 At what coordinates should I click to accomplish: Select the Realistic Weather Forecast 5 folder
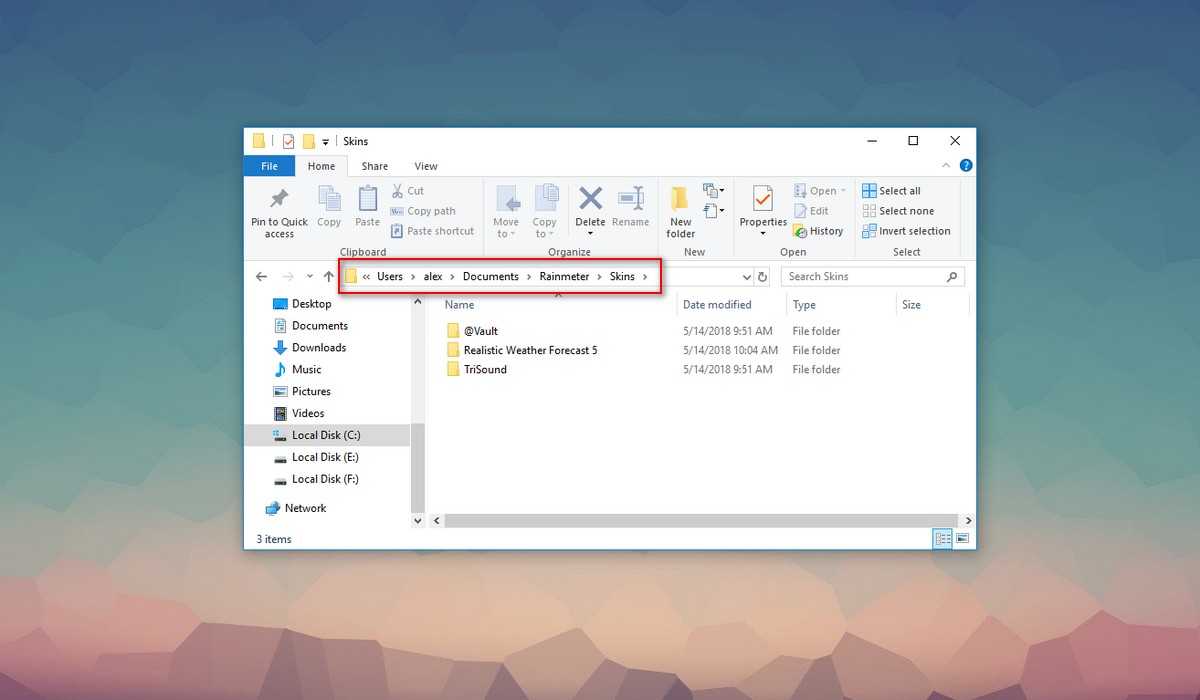click(x=530, y=350)
